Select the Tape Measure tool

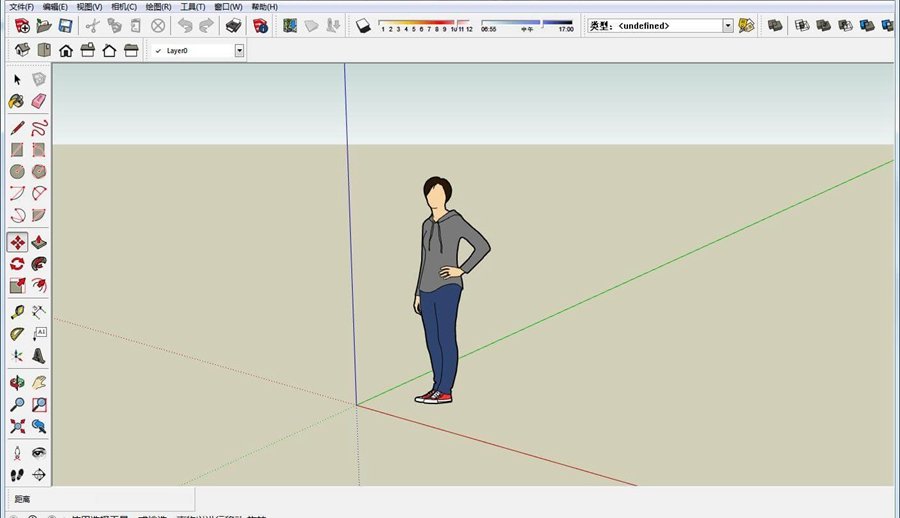(x=17, y=312)
